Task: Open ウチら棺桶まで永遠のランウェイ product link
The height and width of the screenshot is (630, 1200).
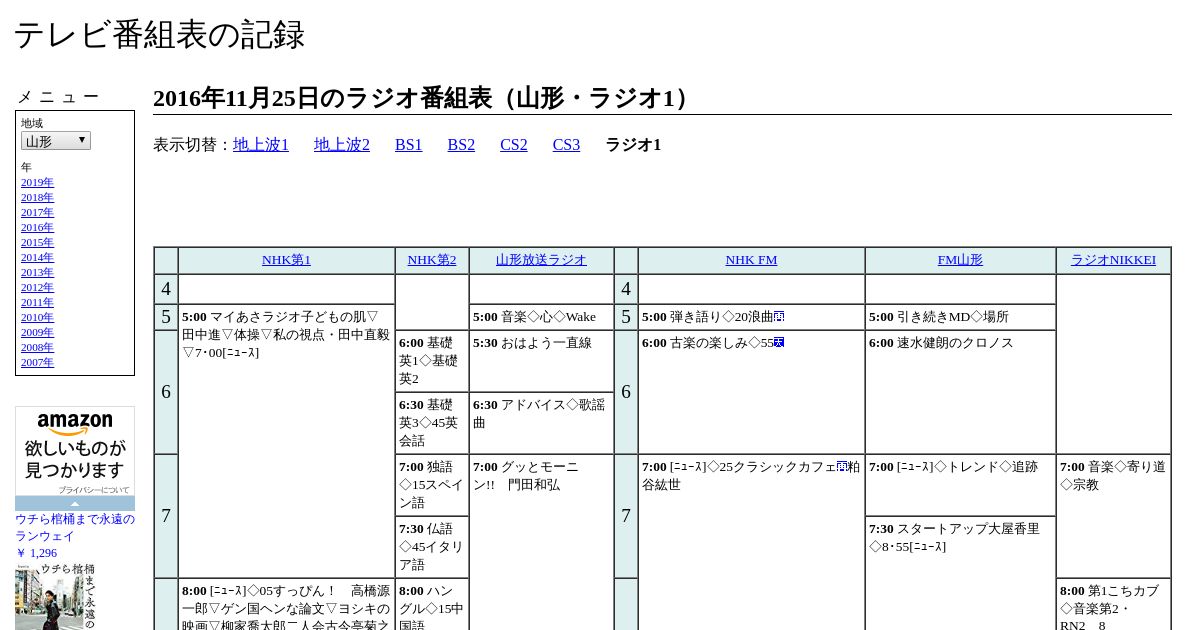Action: coord(75,527)
